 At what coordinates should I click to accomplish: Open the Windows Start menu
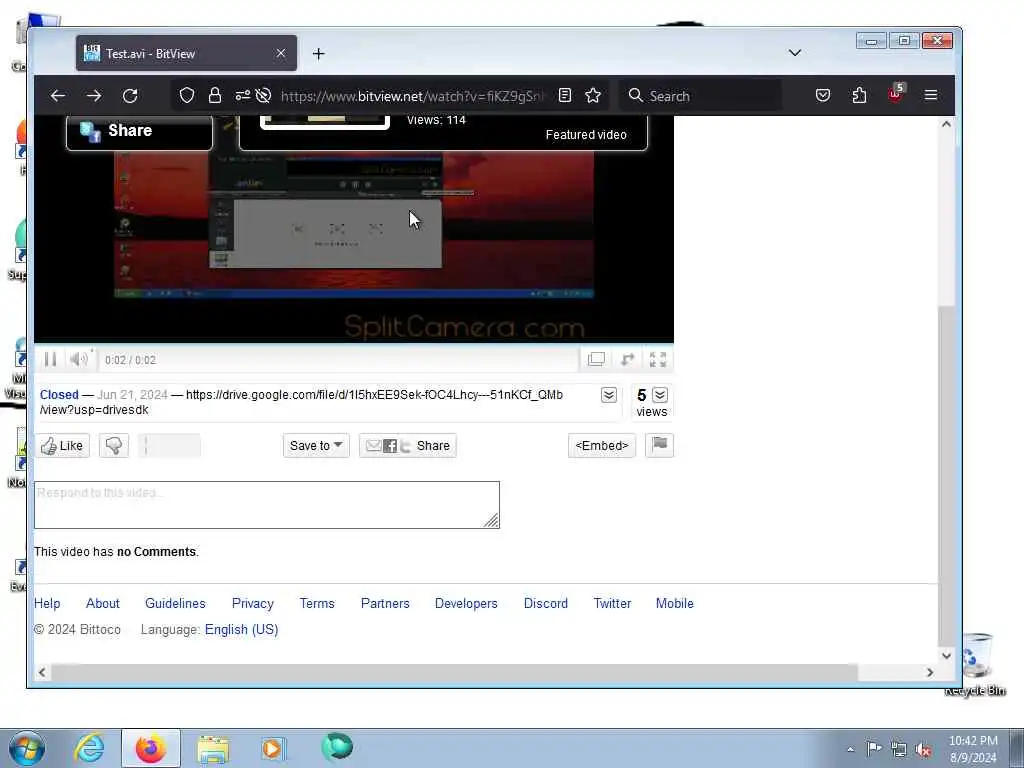tap(27, 748)
